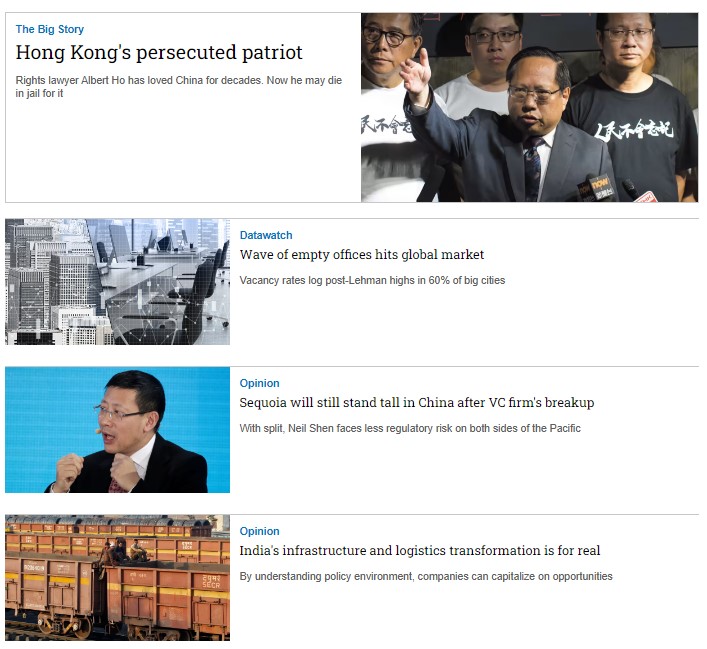Open the Albert Ho press photo
Screen dimensions: 707x649
coord(529,107)
